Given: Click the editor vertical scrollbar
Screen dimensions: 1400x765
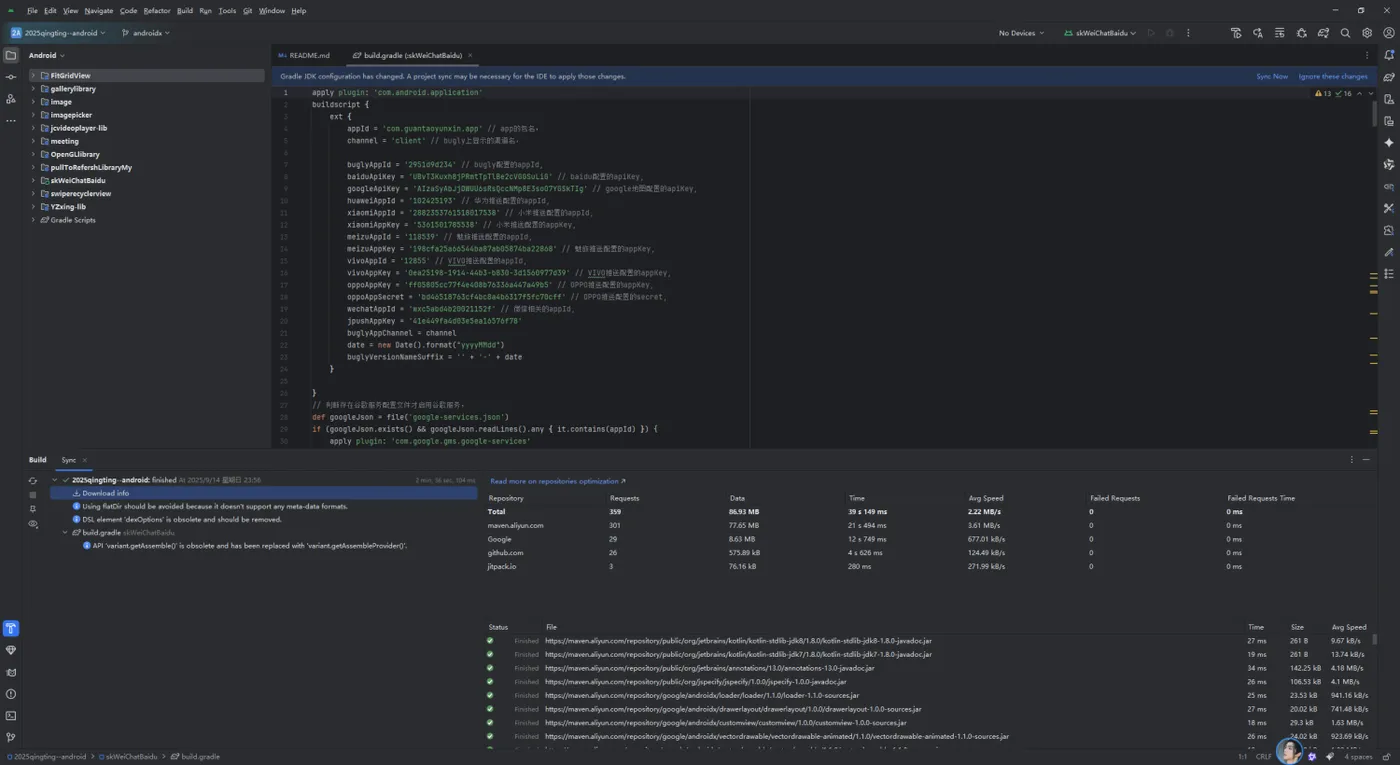Looking at the screenshot, I should click(x=1375, y=113).
